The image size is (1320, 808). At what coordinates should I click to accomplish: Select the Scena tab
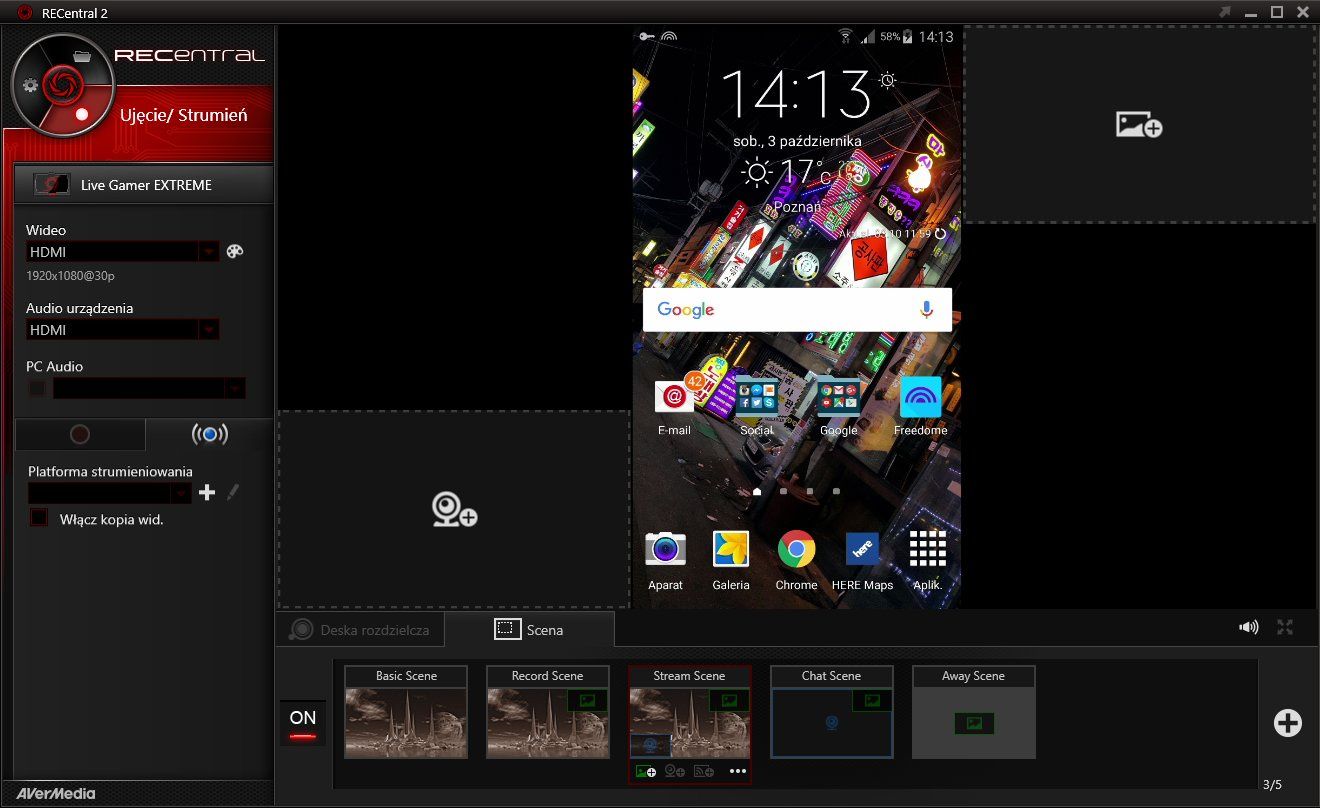click(x=529, y=630)
